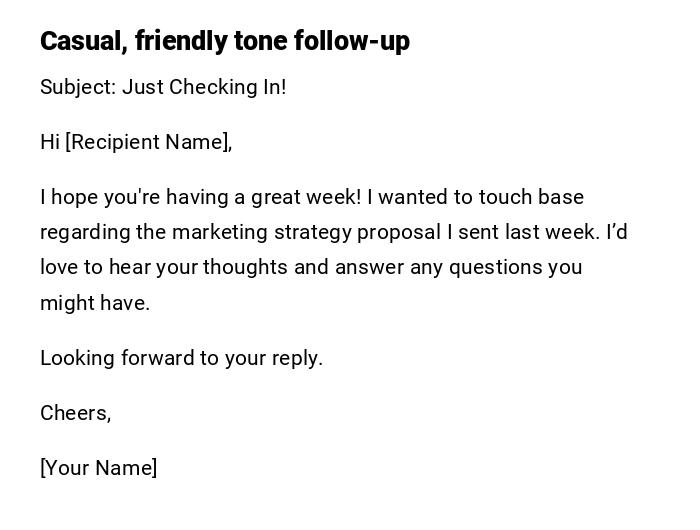
Task: Click the word "marketing" in body
Action: pos(220,232)
